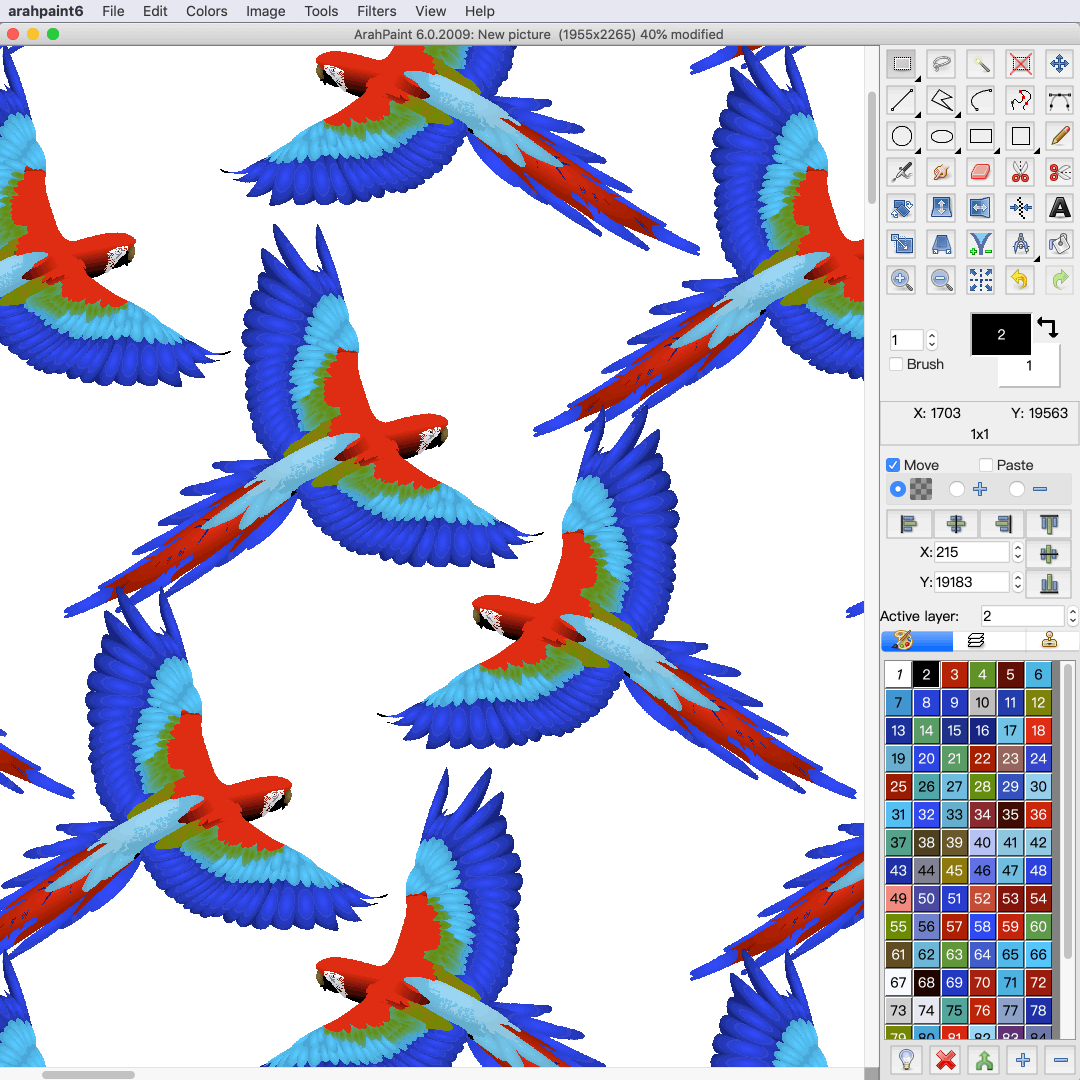Select the transparency checkerboard radio option

(897, 489)
